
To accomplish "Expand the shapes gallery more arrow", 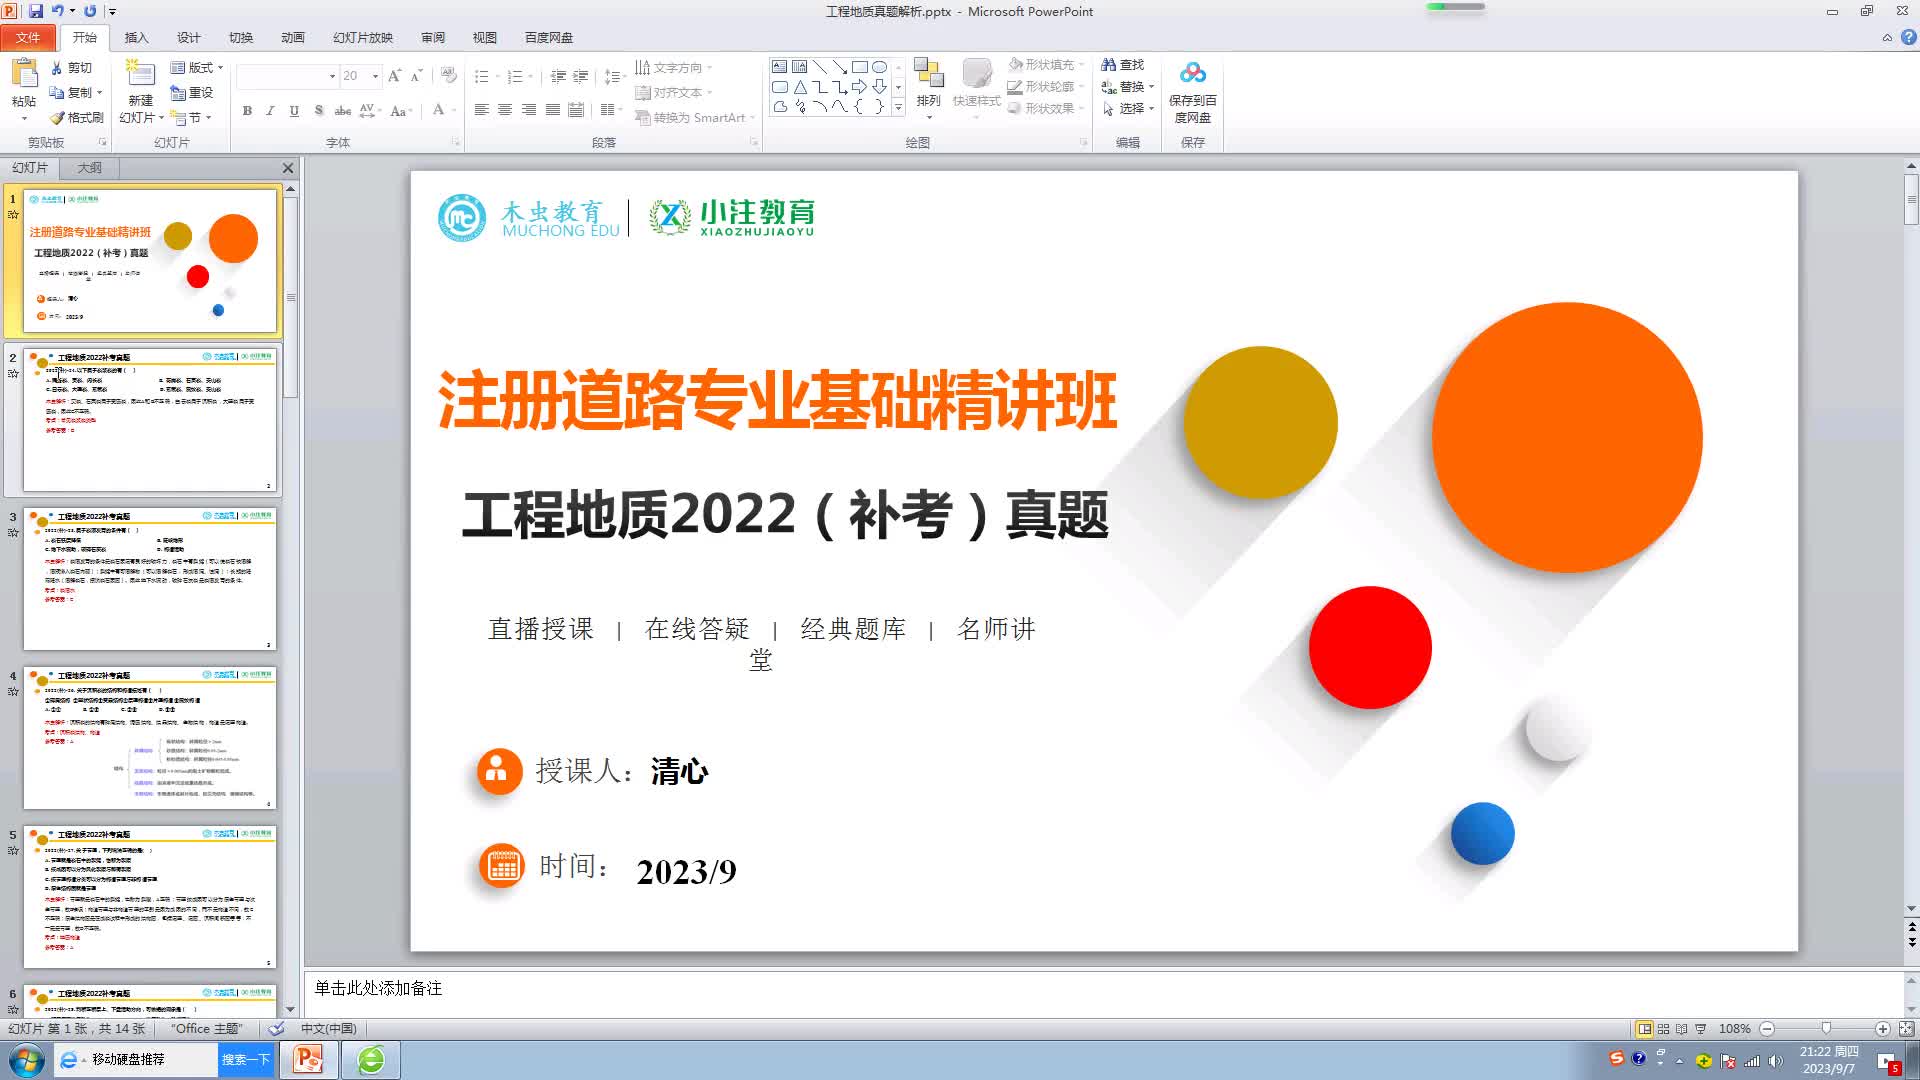I will [898, 107].
